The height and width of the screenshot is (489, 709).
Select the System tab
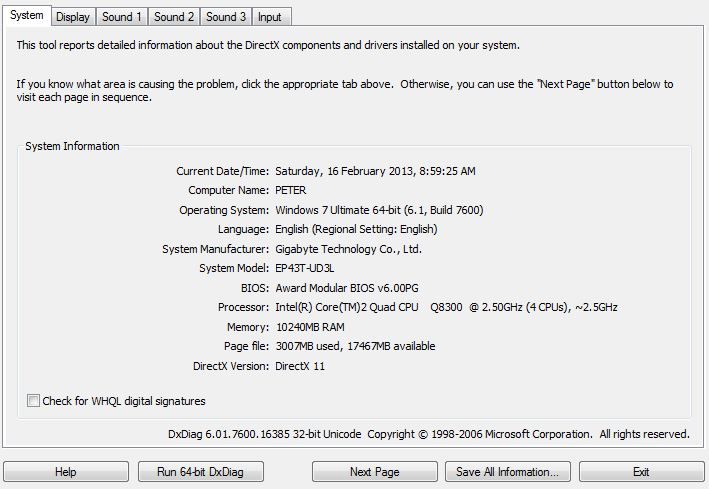click(x=26, y=16)
